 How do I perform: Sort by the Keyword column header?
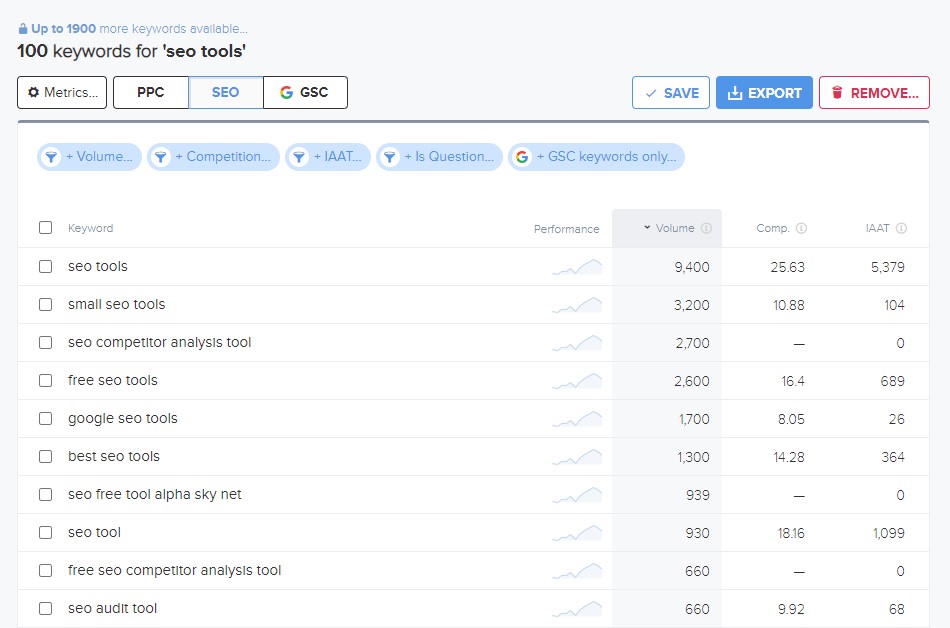click(90, 228)
